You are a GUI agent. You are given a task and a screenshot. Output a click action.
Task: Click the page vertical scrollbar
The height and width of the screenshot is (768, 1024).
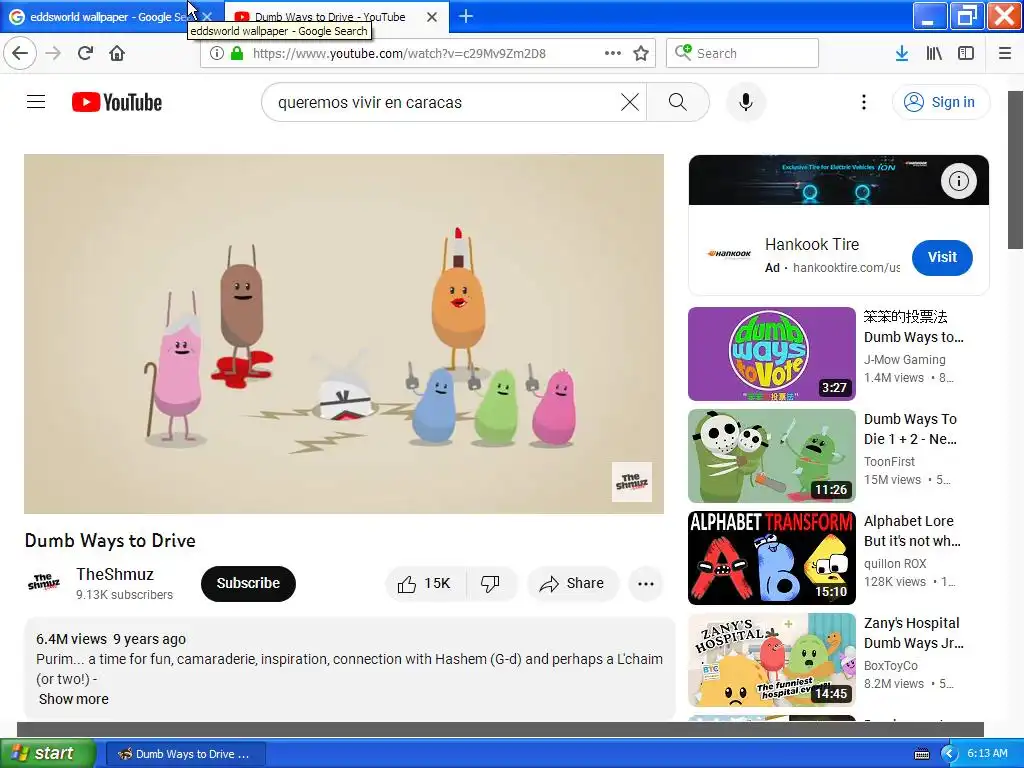coord(1015,170)
